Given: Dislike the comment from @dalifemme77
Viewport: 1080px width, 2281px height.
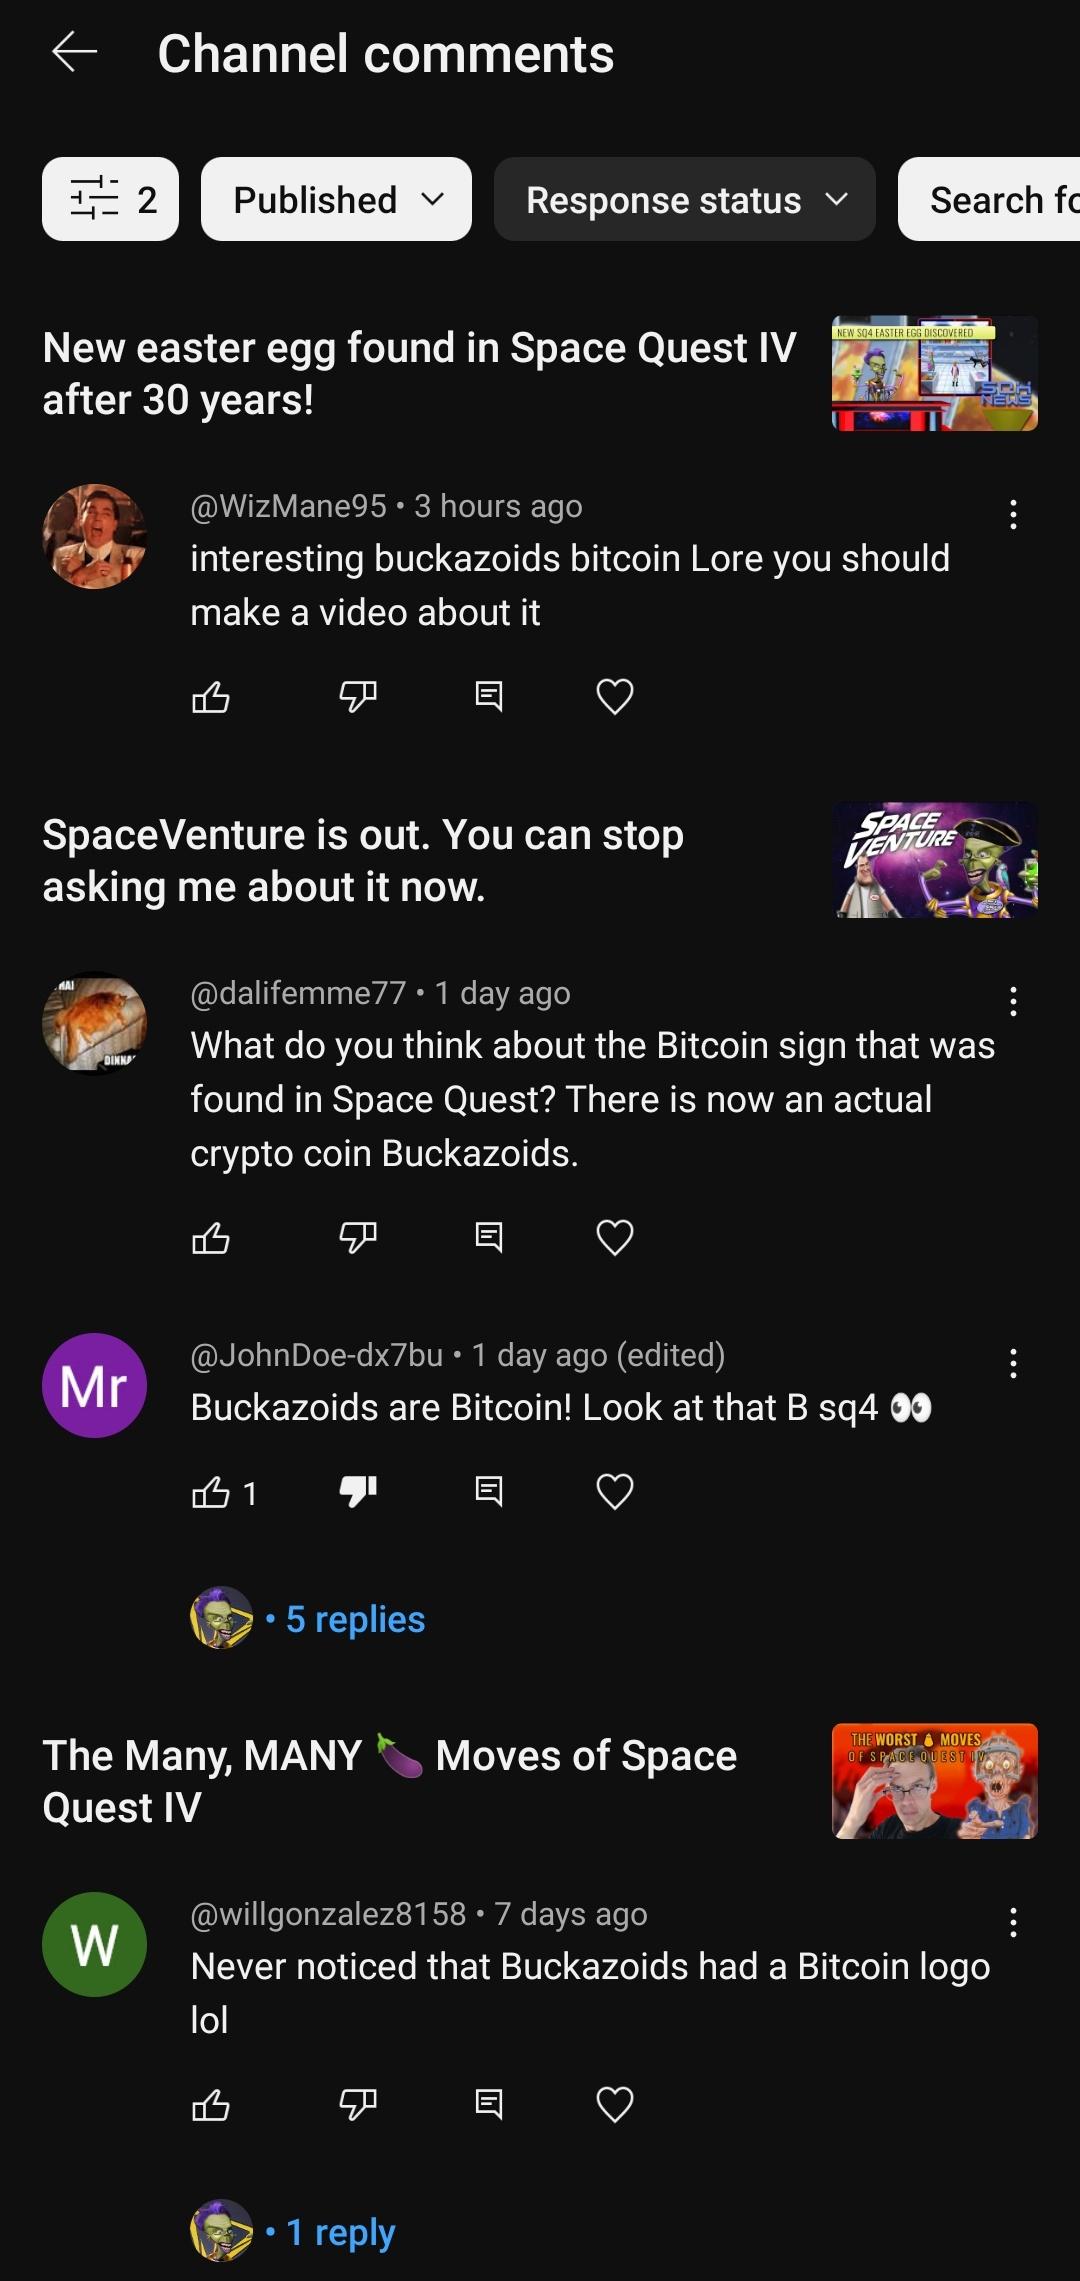Looking at the screenshot, I should (x=358, y=1237).
